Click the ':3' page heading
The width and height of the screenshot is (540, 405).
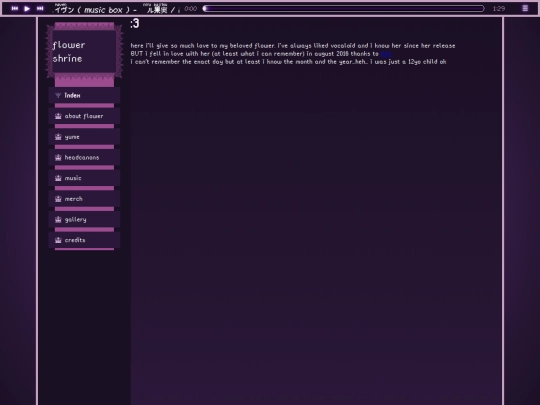[135, 23]
